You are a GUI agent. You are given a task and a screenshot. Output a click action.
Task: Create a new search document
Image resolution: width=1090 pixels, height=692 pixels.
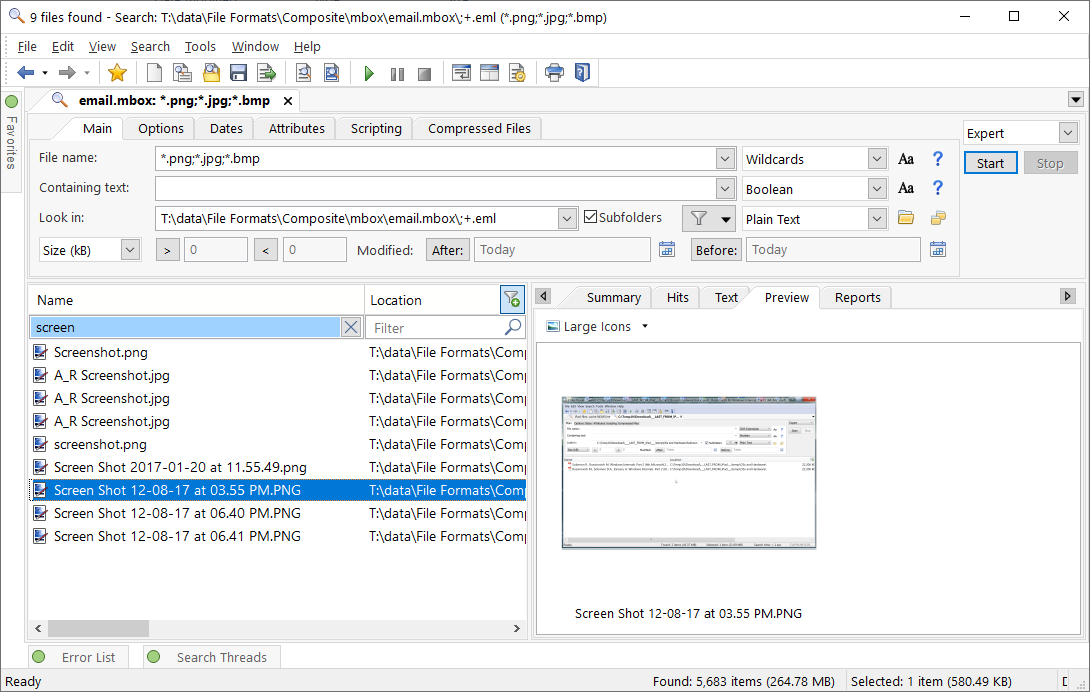coord(154,72)
